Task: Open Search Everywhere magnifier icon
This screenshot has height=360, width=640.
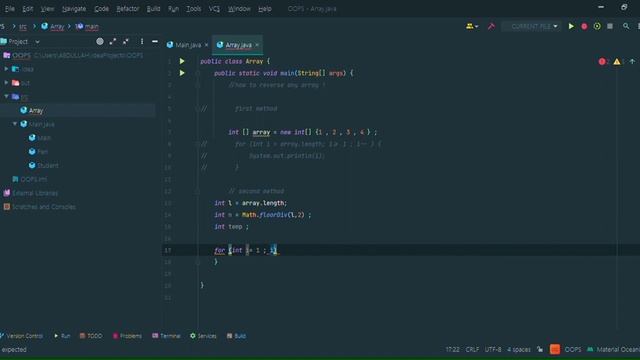Action: 626,26
